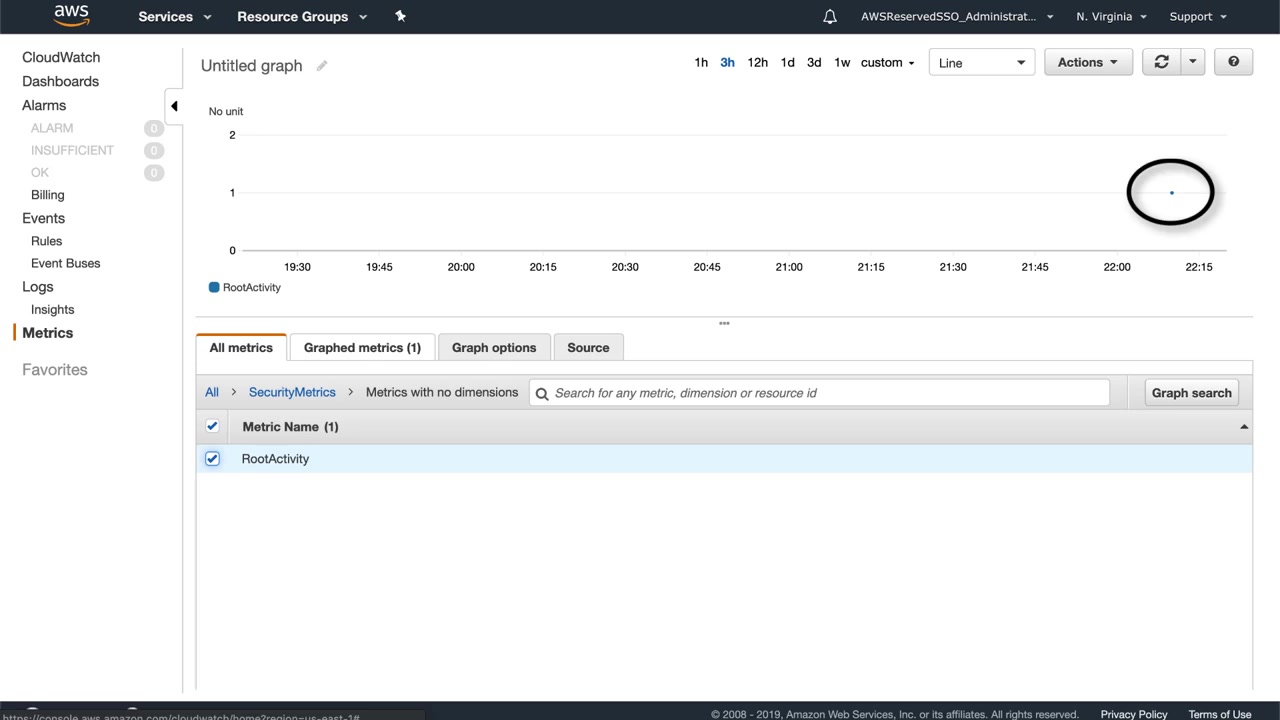The height and width of the screenshot is (720, 1280).
Task: Open Metrics in the sidebar
Action: tap(47, 333)
